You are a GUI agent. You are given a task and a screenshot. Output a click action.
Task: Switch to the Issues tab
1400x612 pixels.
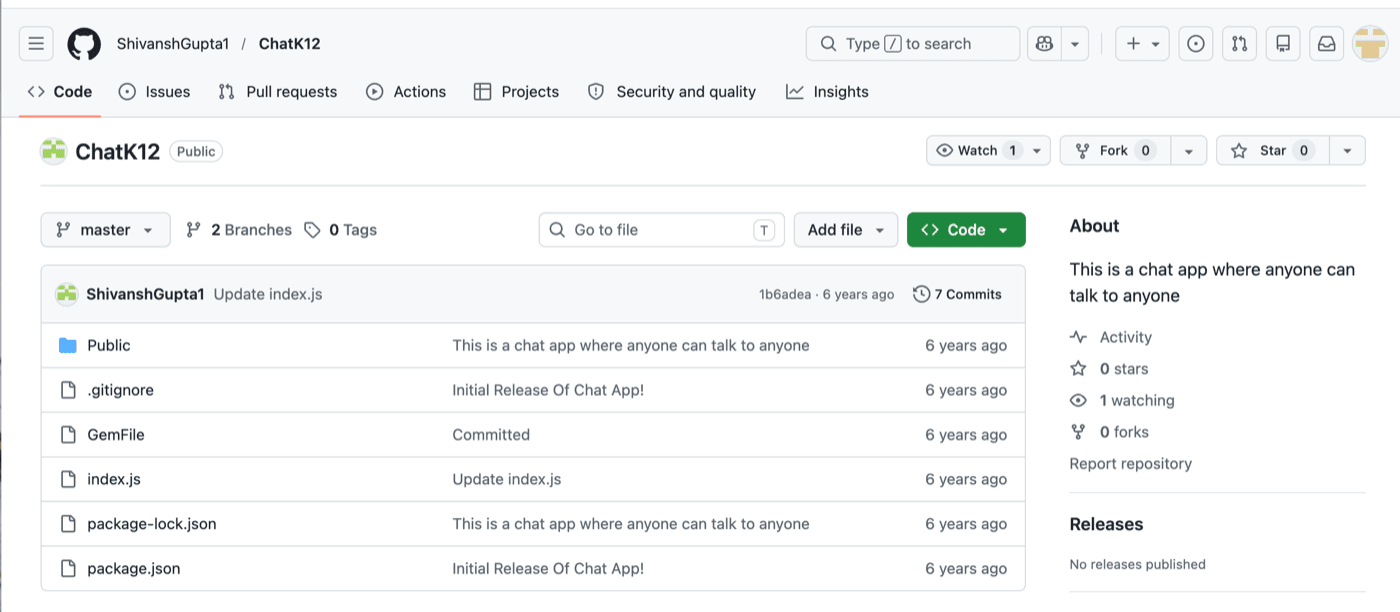(154, 92)
